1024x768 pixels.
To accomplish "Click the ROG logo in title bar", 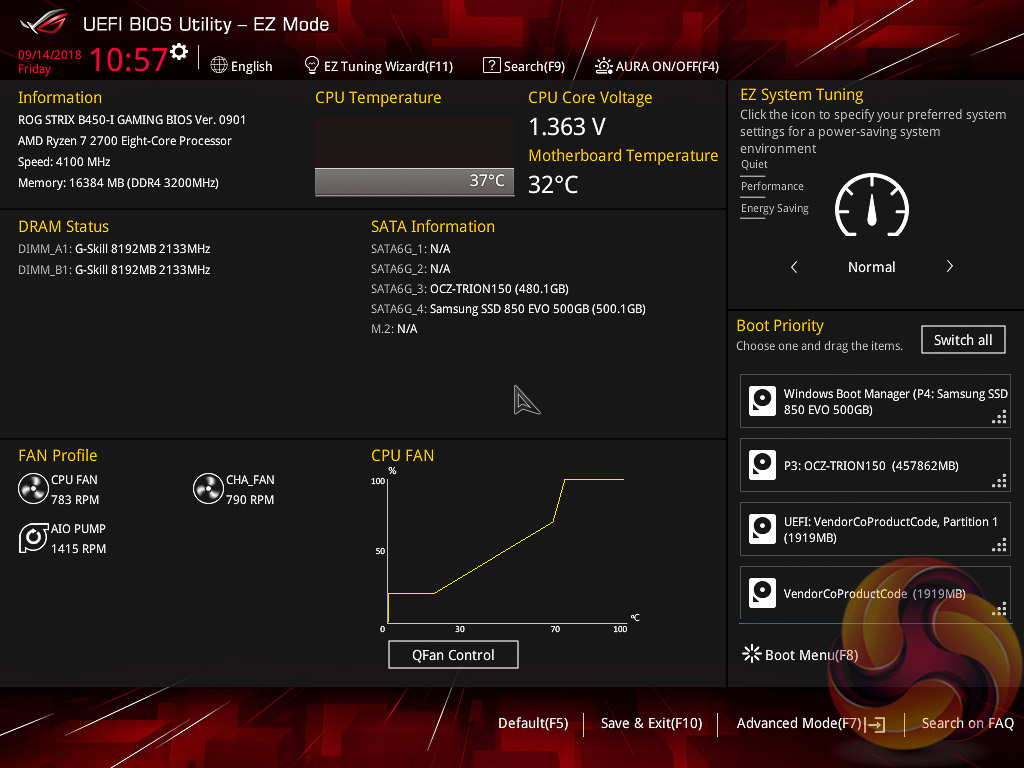I will [x=44, y=22].
